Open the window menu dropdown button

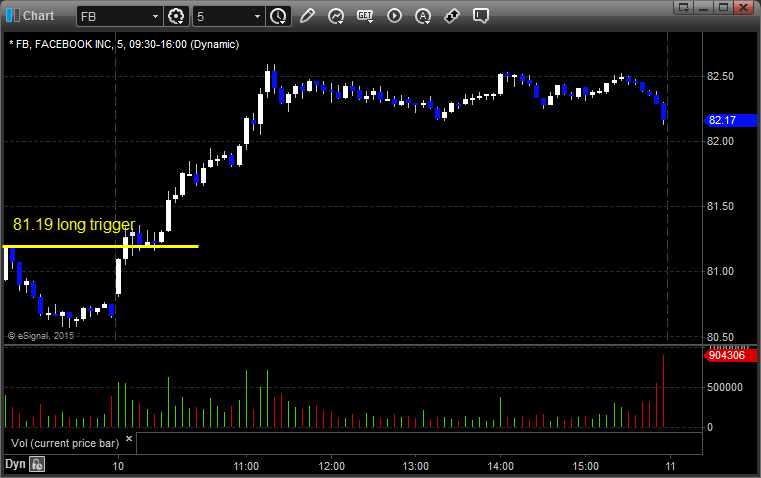[x=683, y=7]
